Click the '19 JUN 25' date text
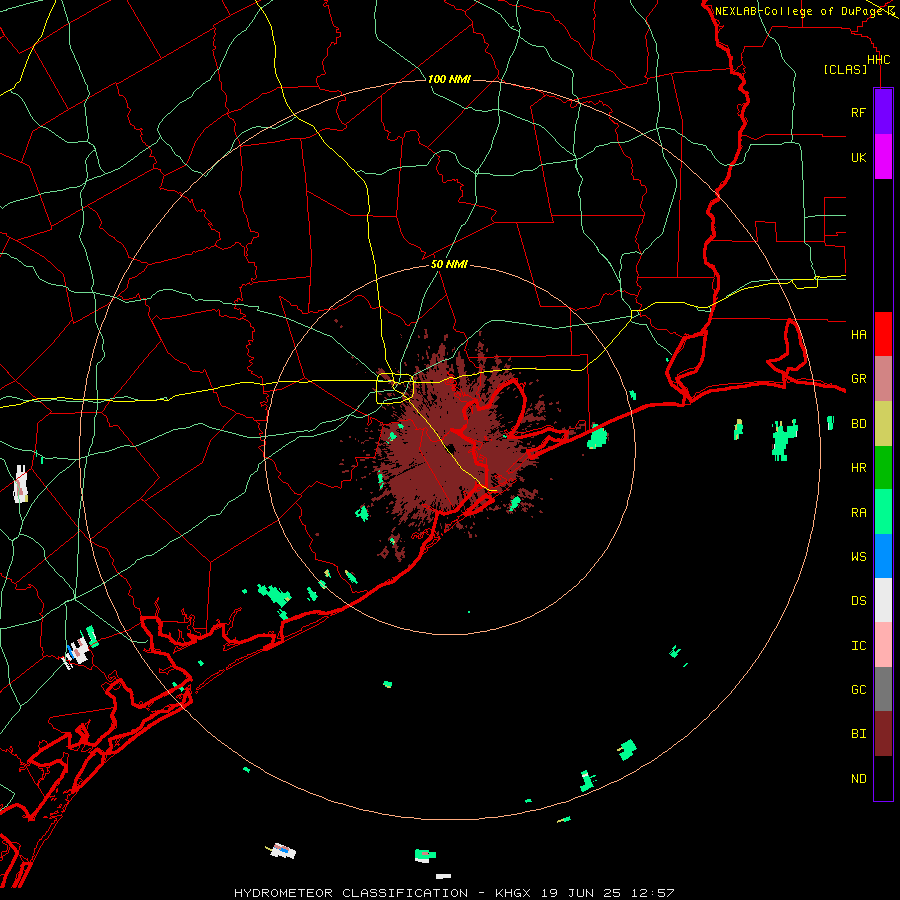The height and width of the screenshot is (900, 900). click(x=580, y=893)
